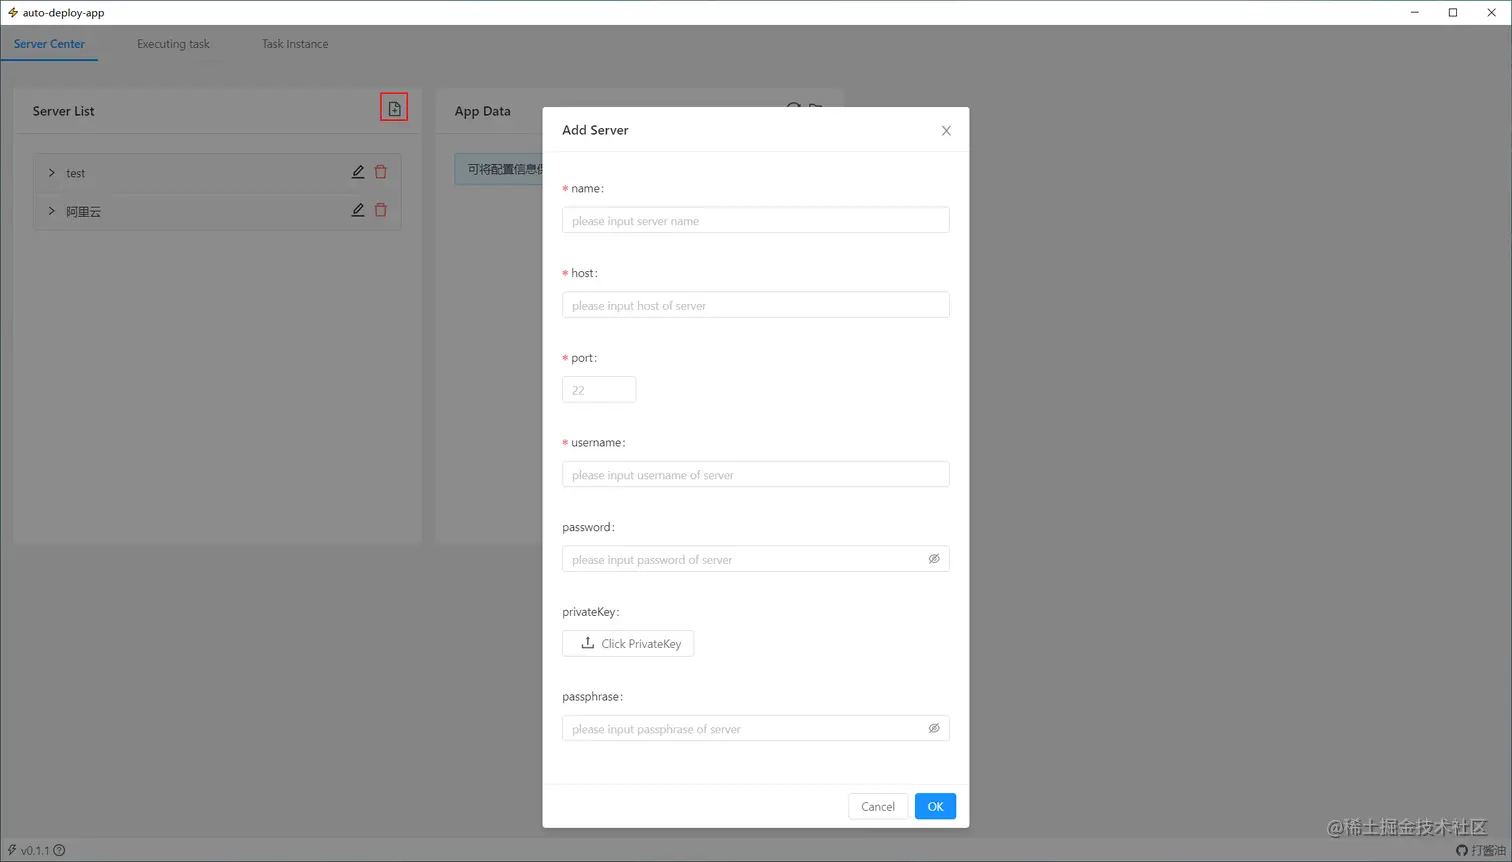
Task: Switch to the Executing task tab
Action: 173,44
